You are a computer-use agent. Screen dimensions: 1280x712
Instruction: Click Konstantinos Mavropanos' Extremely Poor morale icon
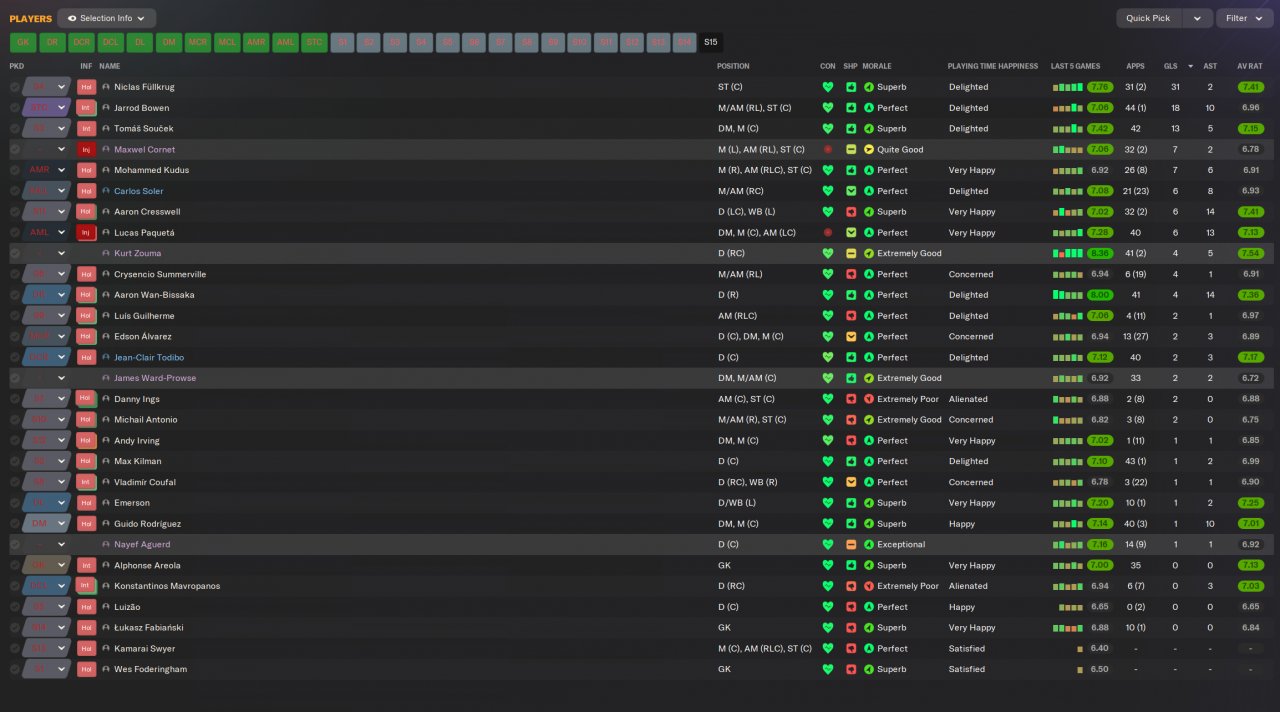(x=869, y=586)
